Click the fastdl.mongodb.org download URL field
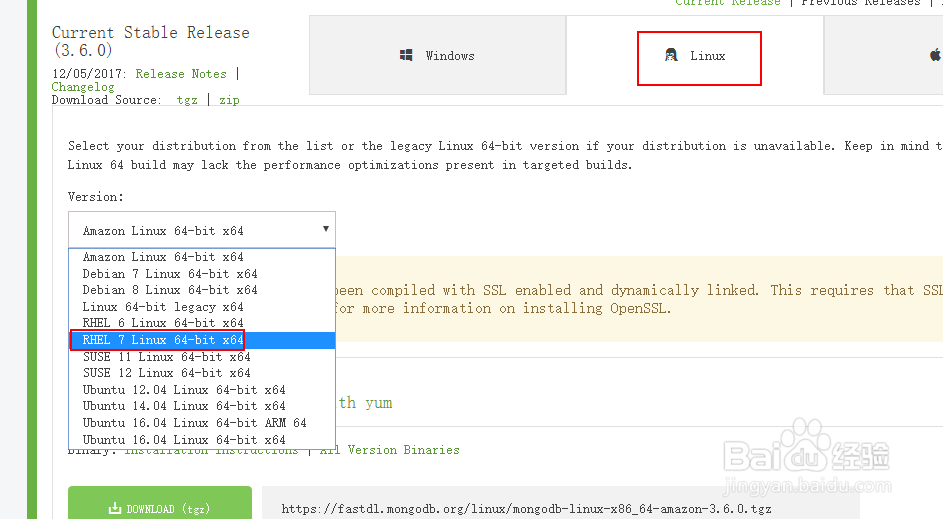The image size is (943, 519). [x=526, y=509]
